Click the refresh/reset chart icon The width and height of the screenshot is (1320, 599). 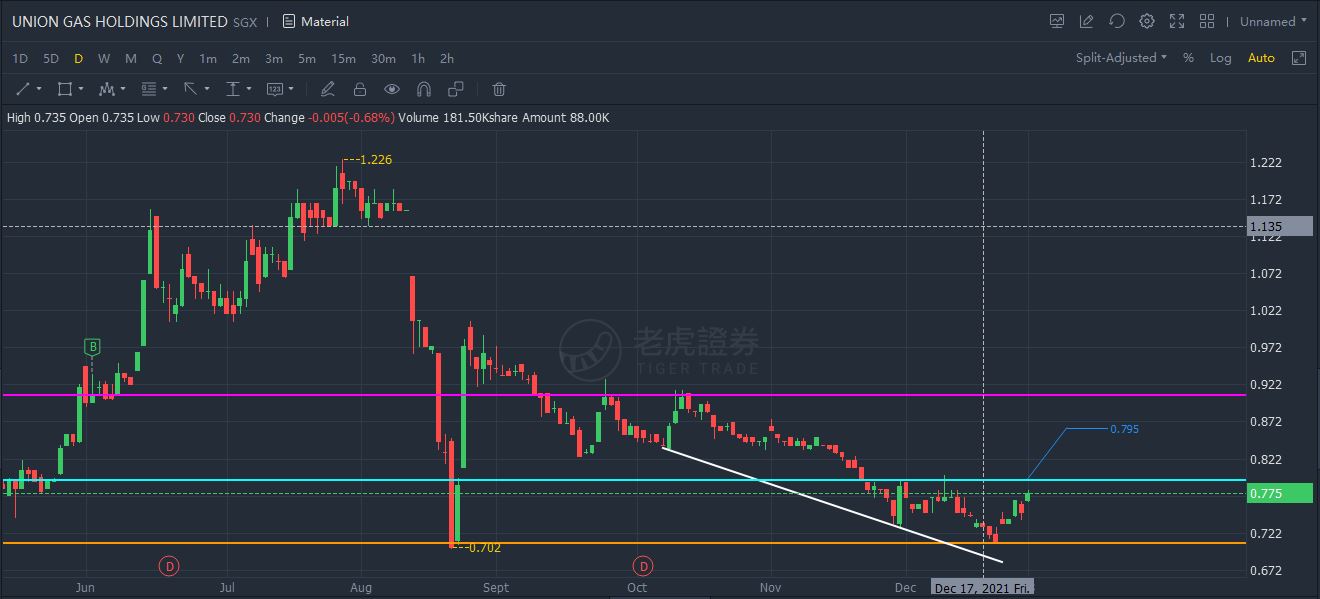(x=1117, y=21)
